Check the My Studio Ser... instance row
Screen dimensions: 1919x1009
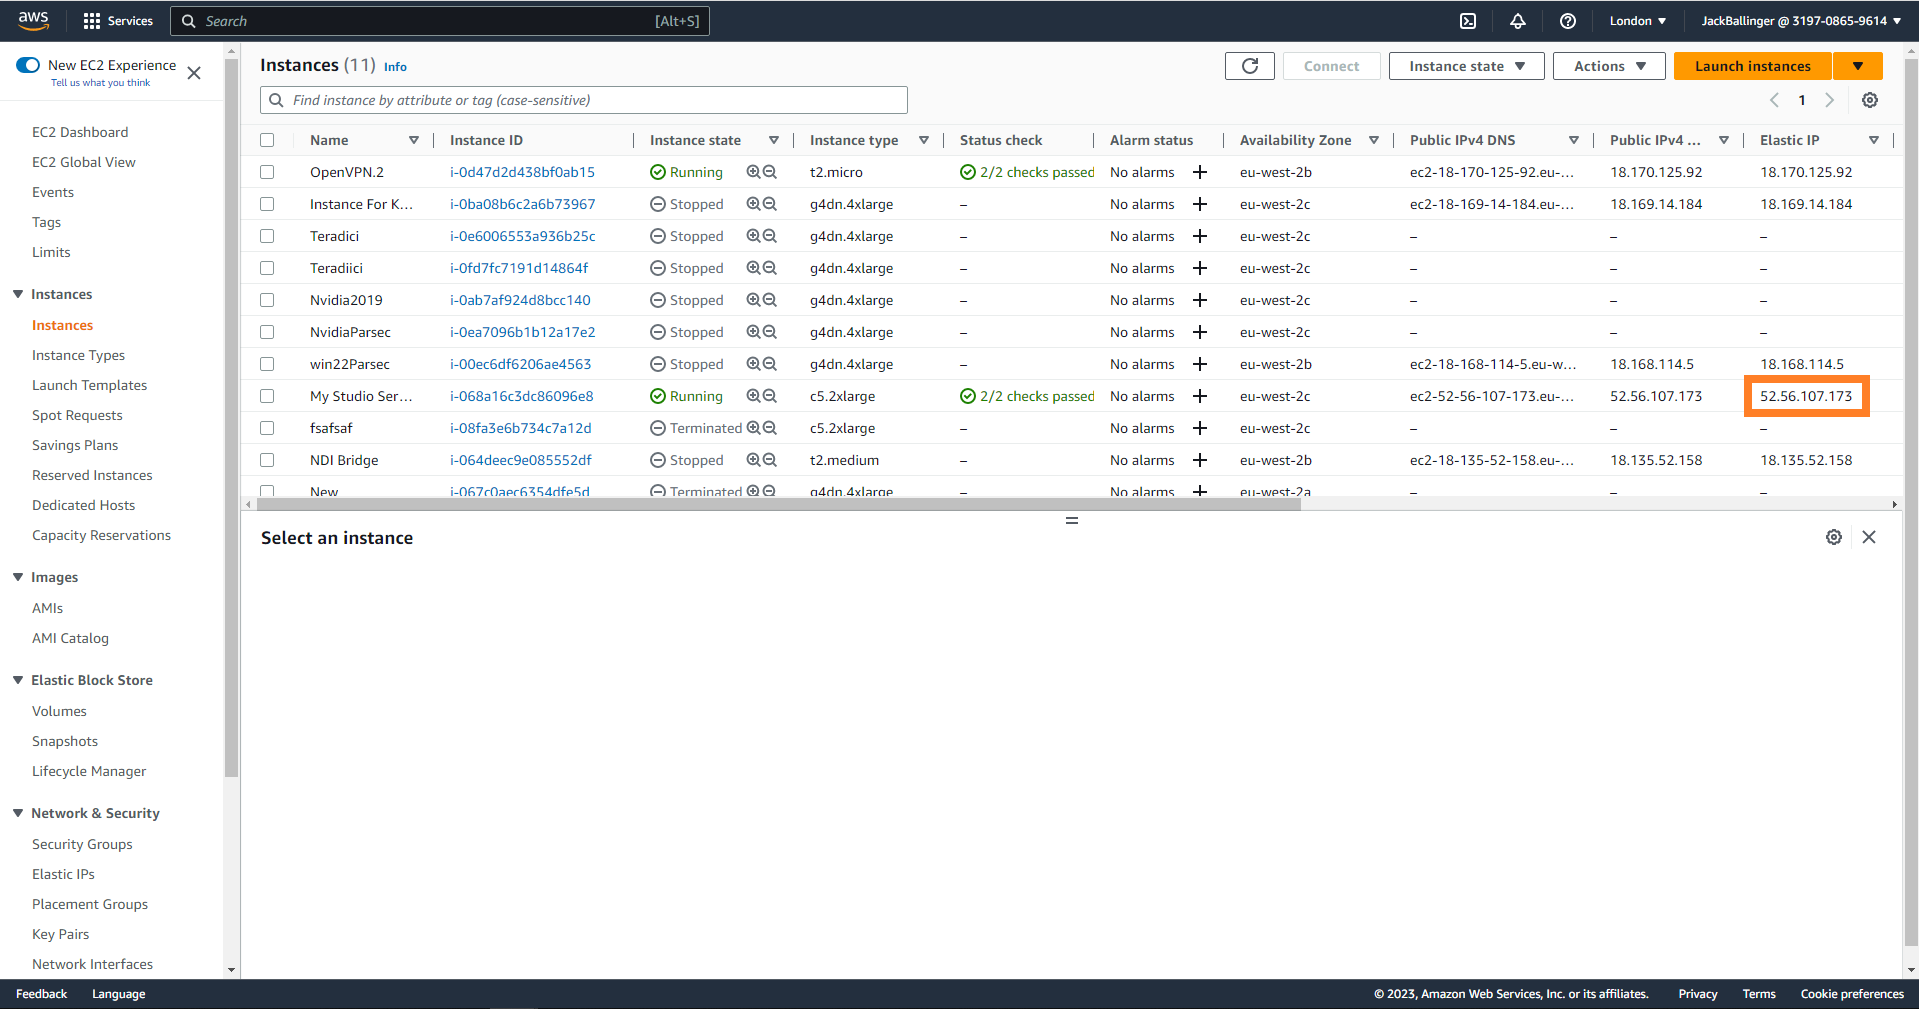point(267,396)
